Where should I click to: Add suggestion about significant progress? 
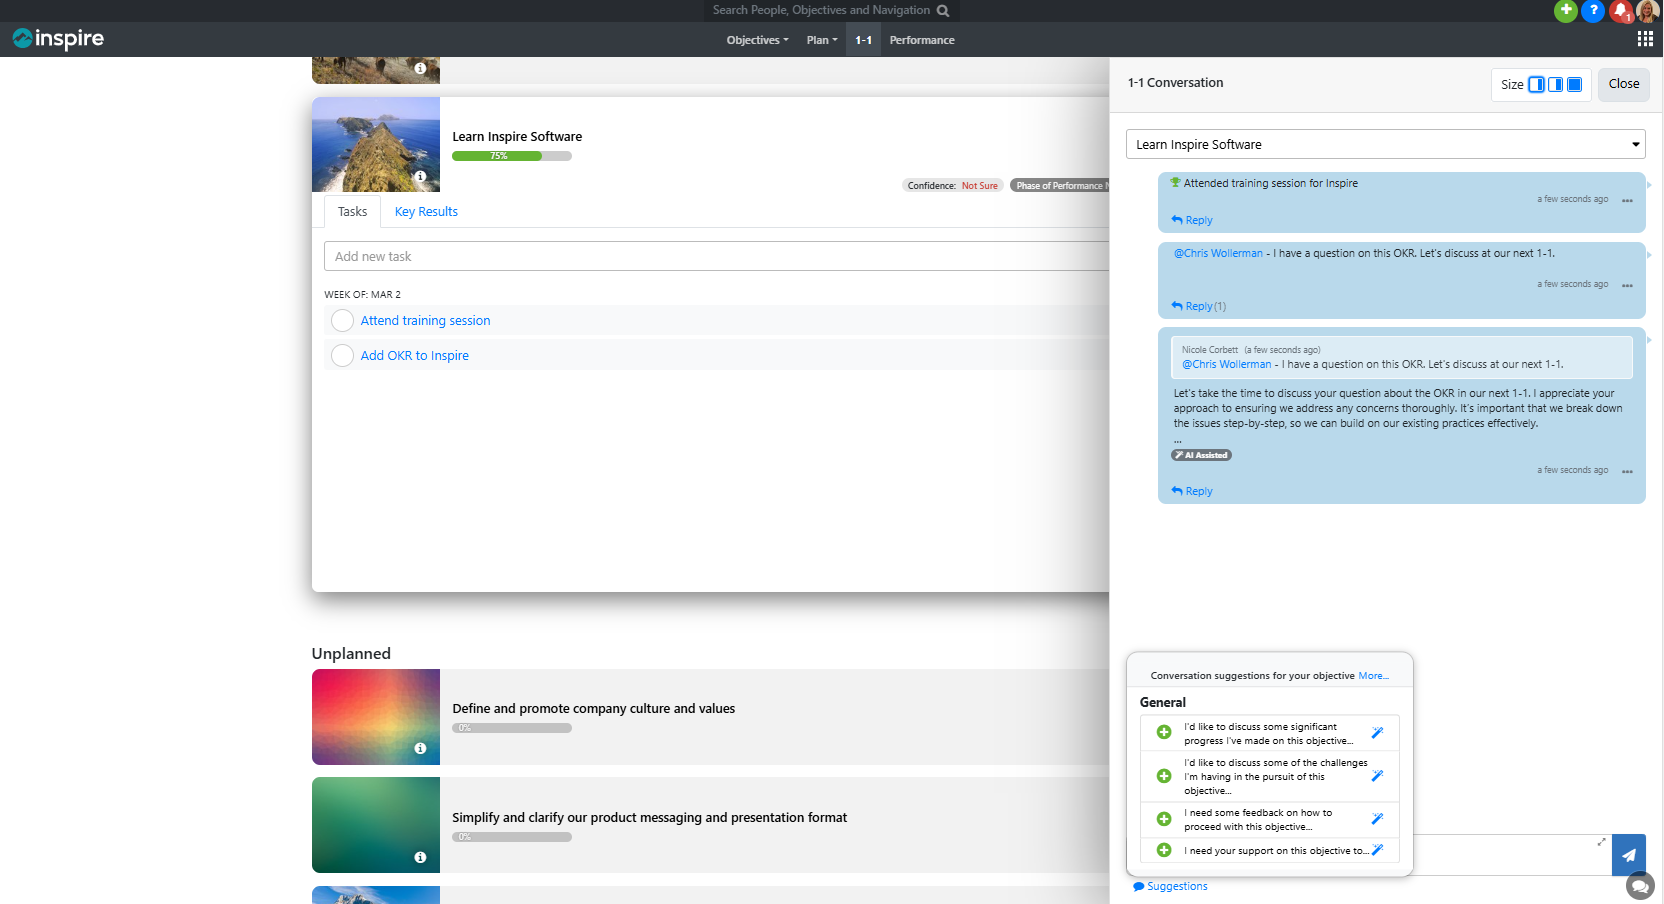(x=1164, y=732)
